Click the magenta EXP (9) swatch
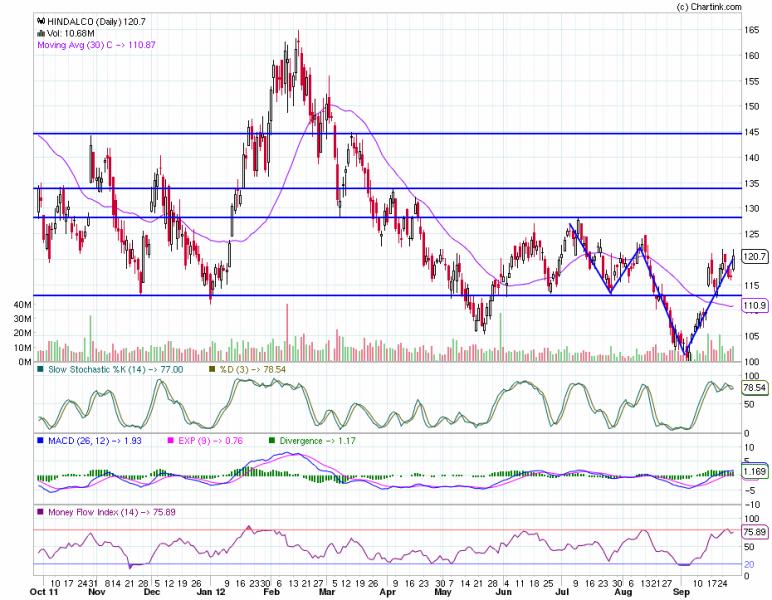 (171, 440)
